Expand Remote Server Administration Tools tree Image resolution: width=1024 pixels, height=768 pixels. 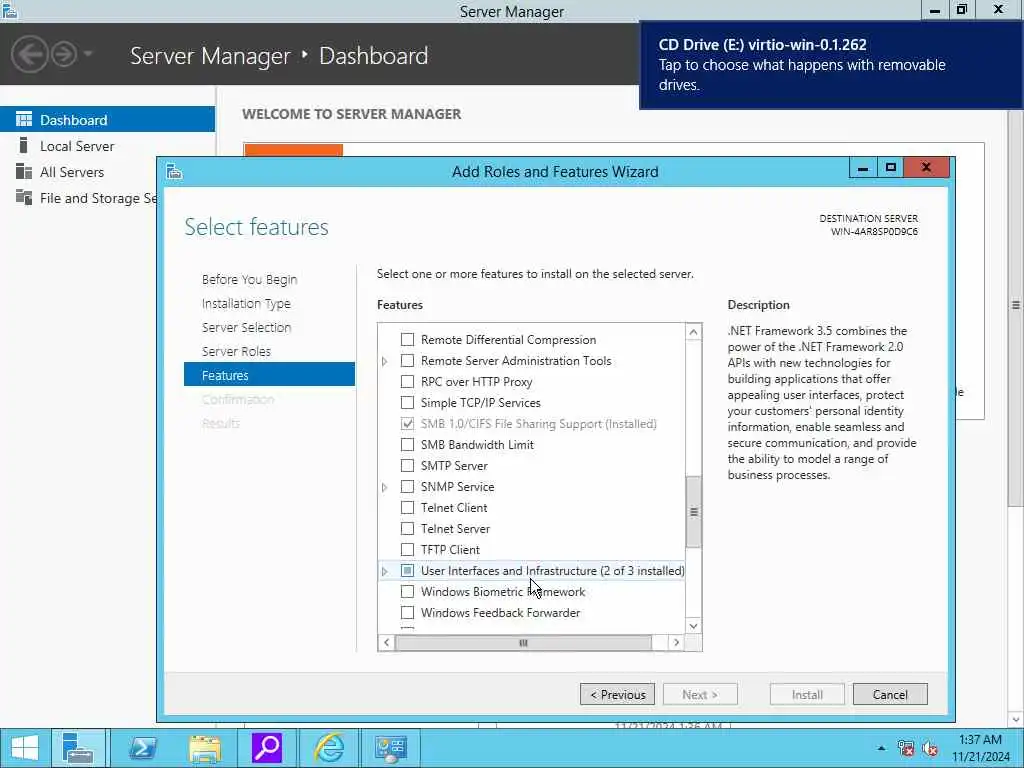[385, 361]
